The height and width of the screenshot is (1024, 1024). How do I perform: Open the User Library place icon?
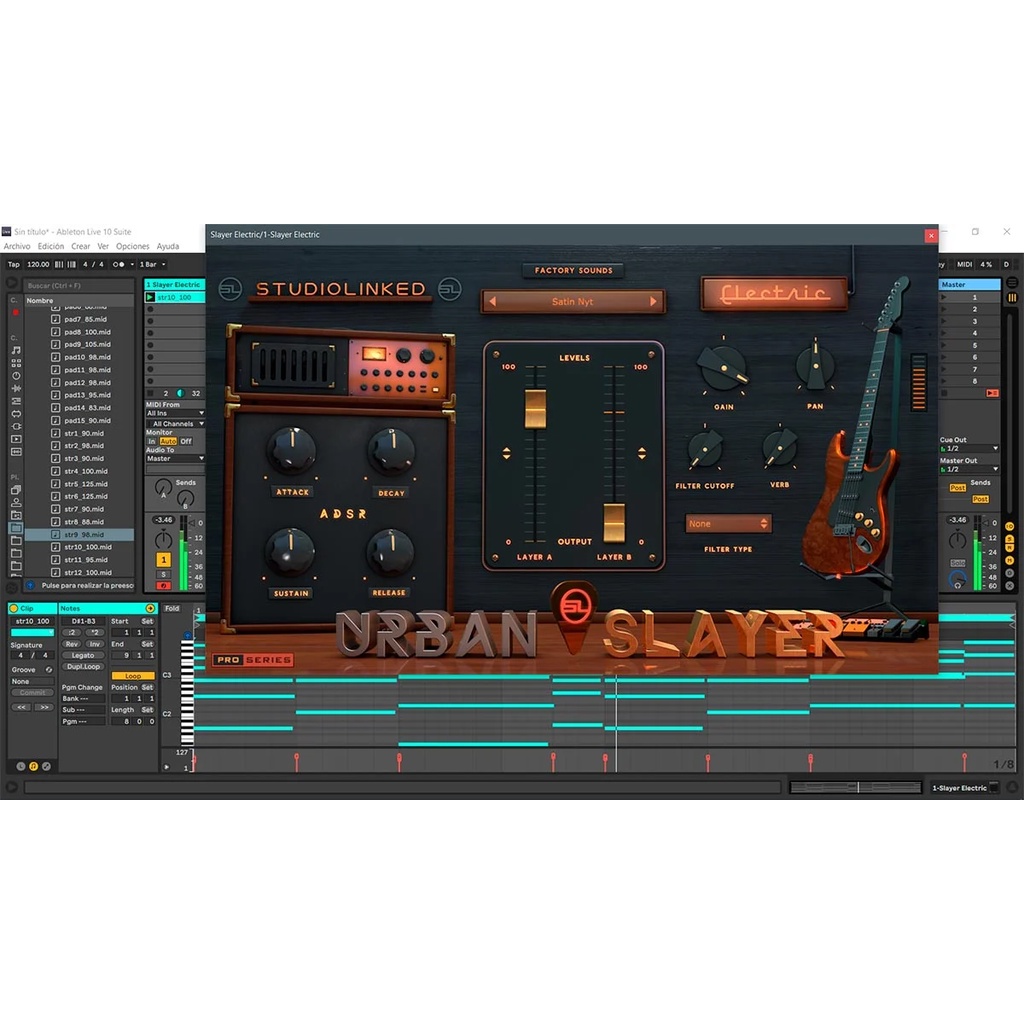(16, 502)
